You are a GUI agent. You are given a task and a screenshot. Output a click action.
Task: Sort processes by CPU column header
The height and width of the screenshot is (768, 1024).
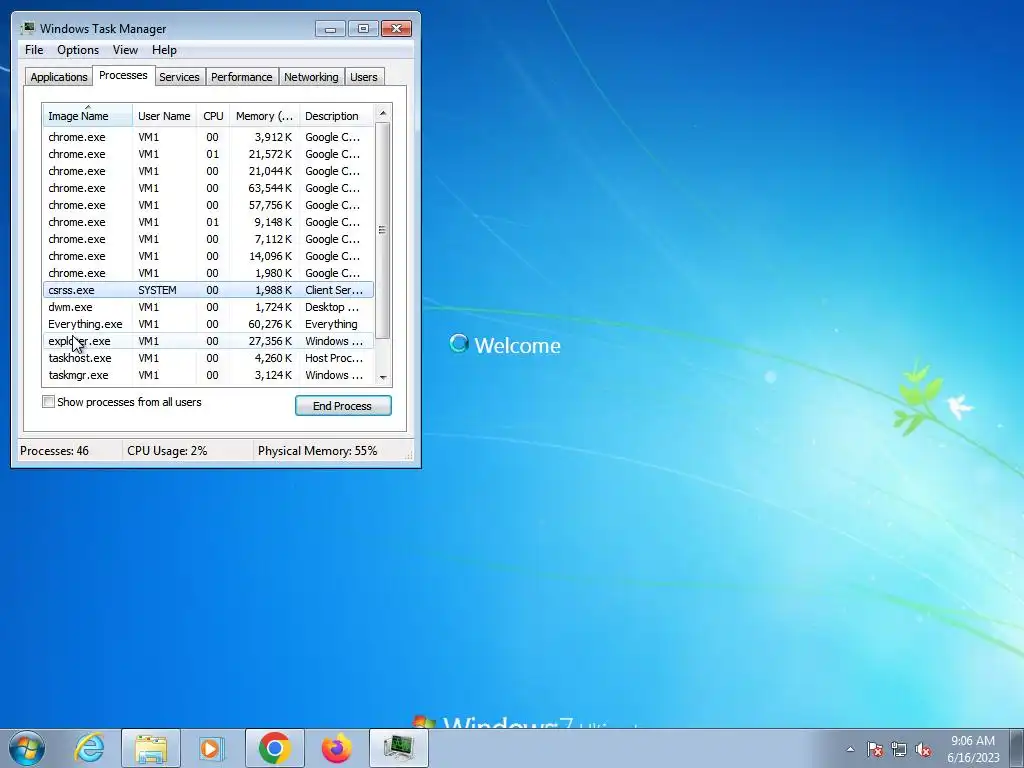pos(213,116)
